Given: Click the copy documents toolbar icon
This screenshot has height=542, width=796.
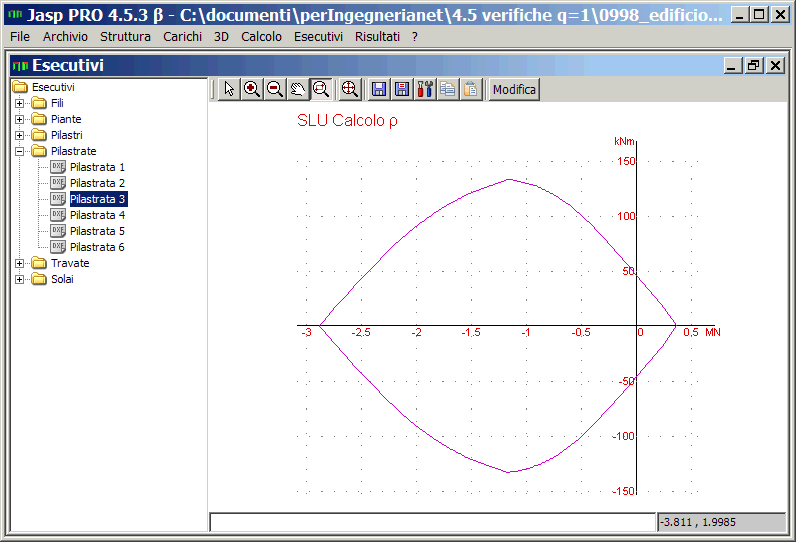Looking at the screenshot, I should [448, 89].
